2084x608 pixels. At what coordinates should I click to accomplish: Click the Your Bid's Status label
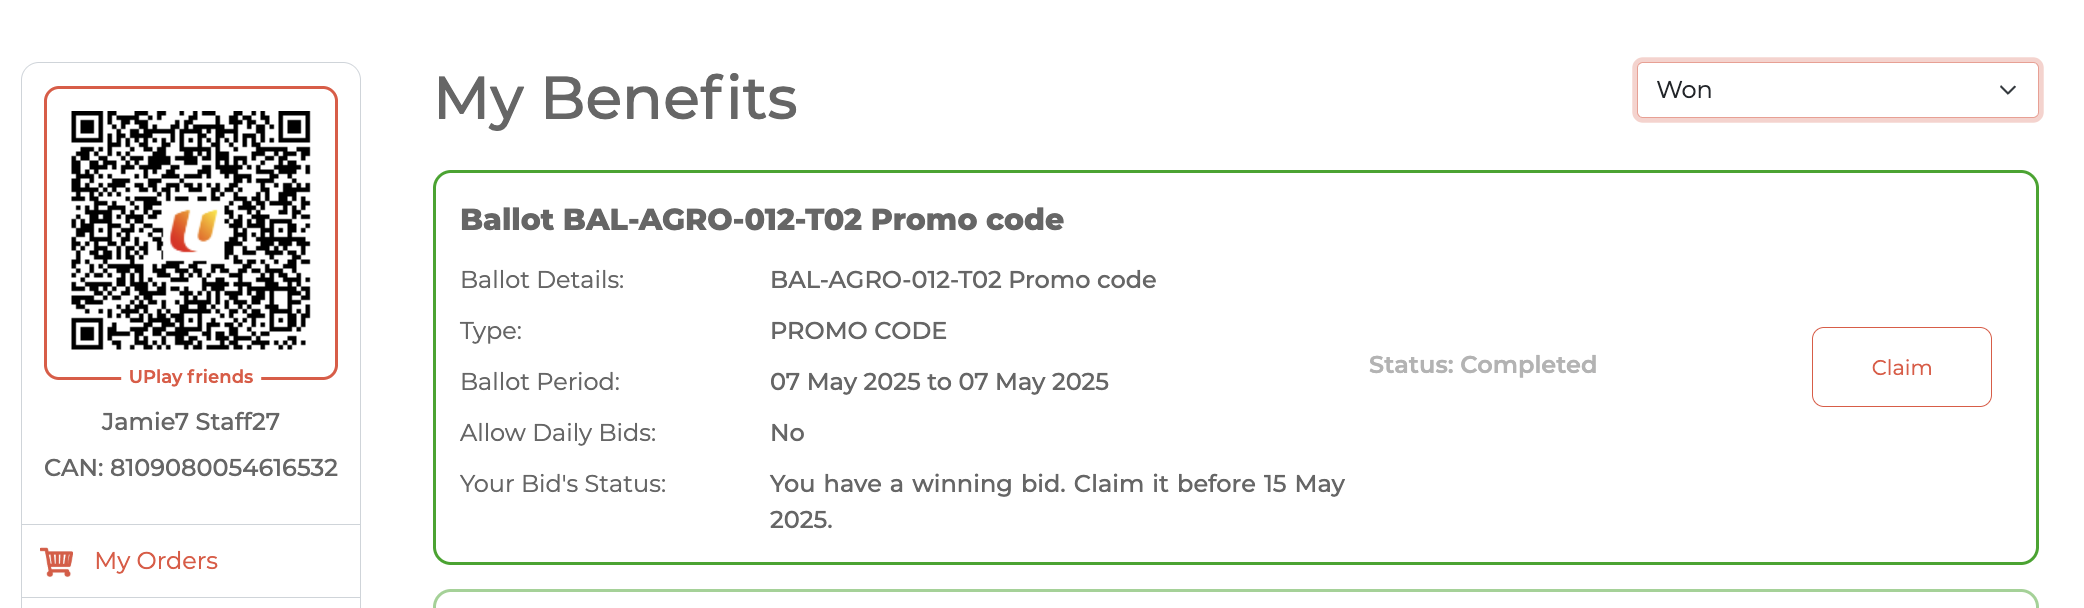(563, 484)
